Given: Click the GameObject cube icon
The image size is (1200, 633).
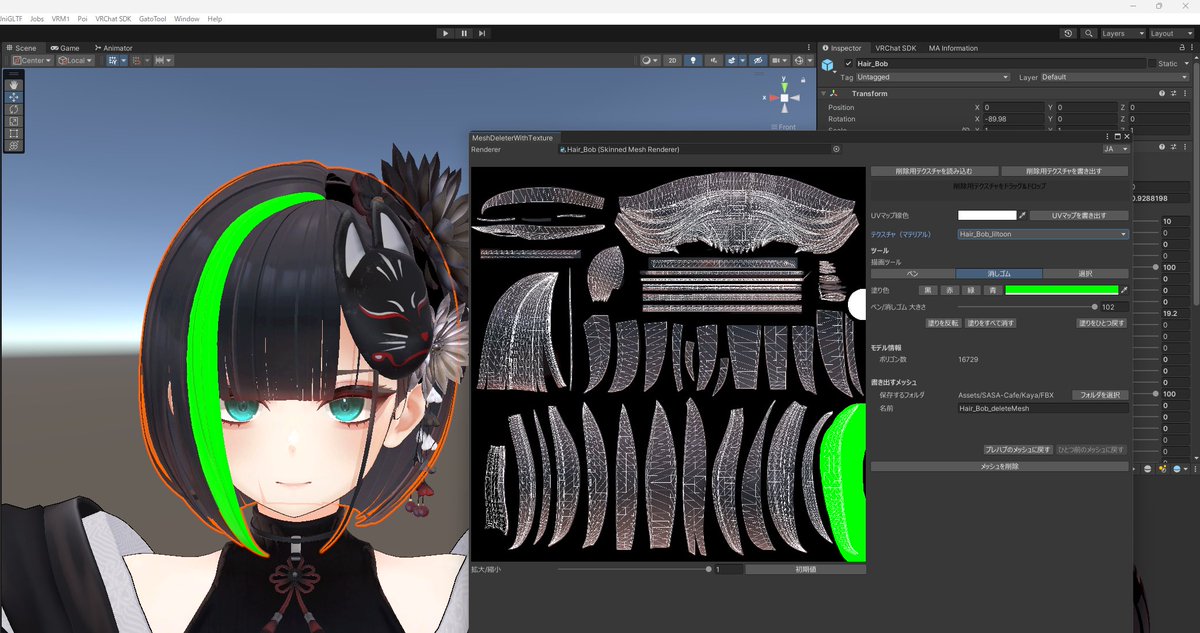Looking at the screenshot, I should (x=829, y=65).
